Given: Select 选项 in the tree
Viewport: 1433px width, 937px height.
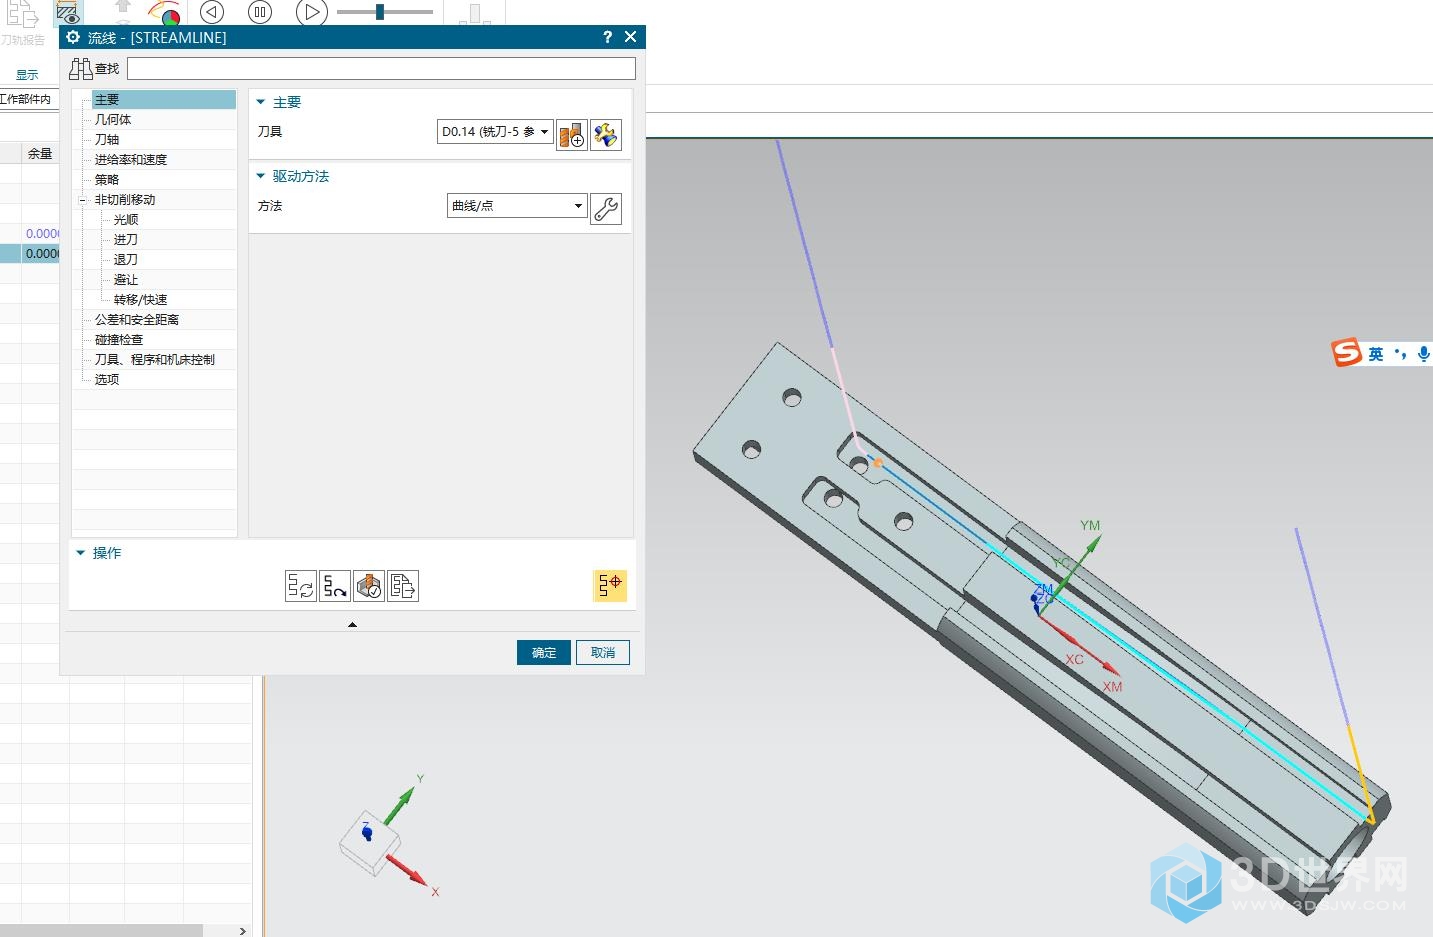Looking at the screenshot, I should click(x=107, y=380).
